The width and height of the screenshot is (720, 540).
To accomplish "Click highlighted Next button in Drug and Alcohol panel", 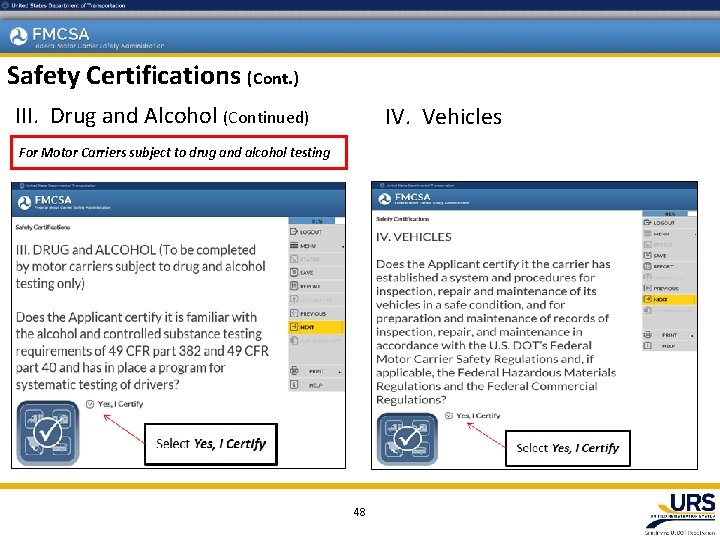I will [x=316, y=327].
